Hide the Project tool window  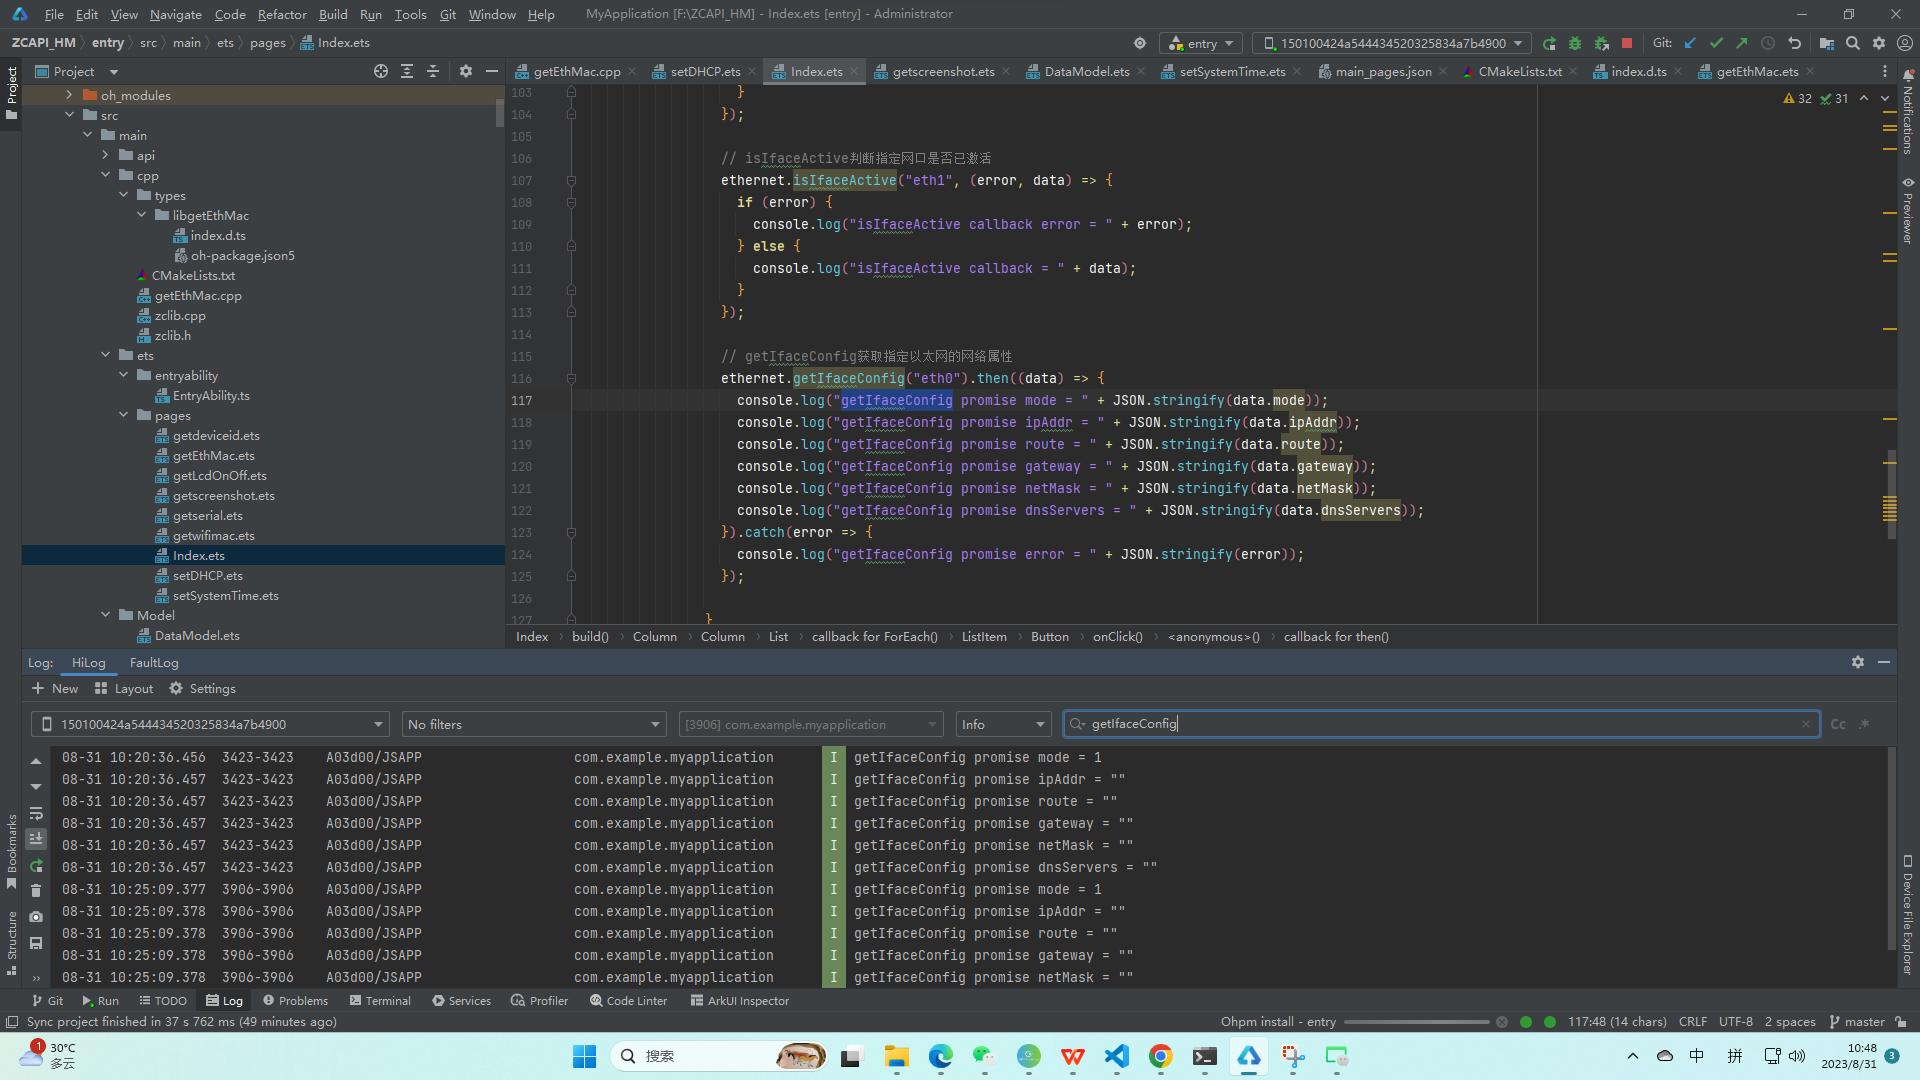point(492,71)
